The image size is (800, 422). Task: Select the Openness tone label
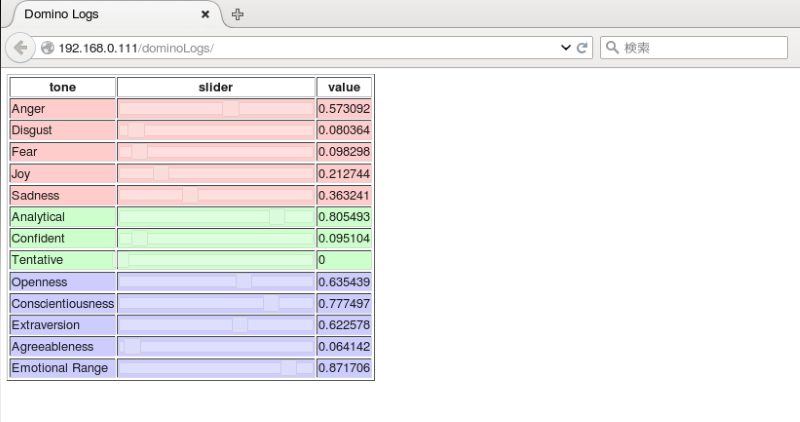pos(39,282)
